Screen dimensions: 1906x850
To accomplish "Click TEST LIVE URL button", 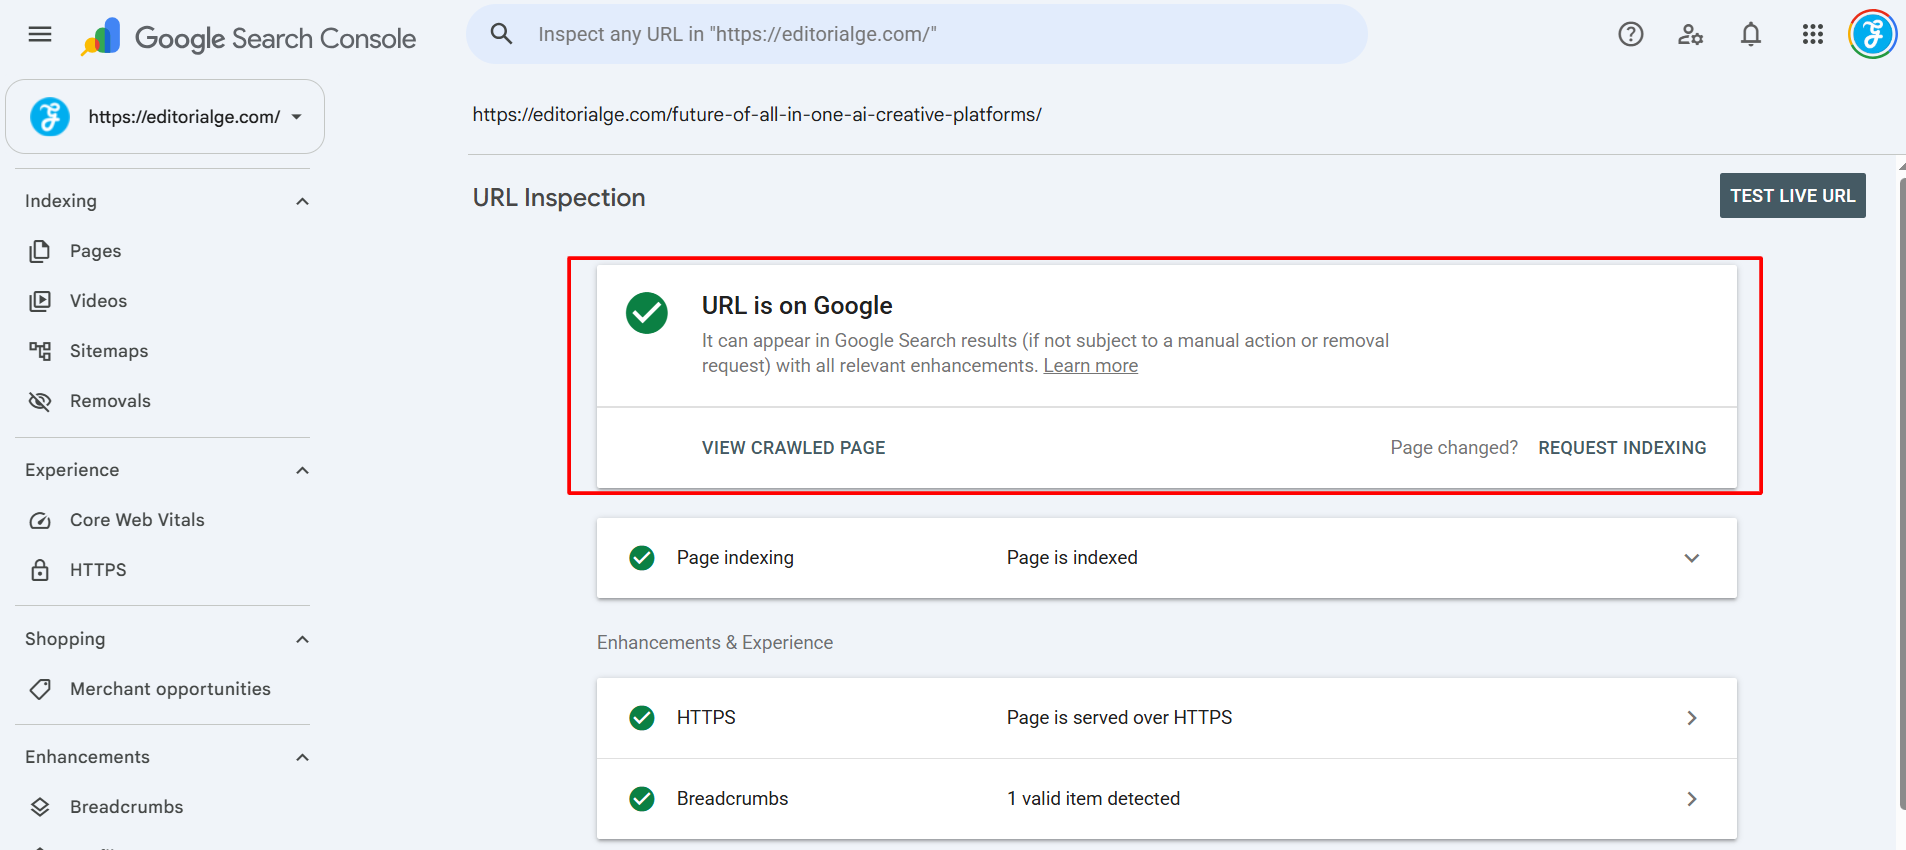I will click(x=1792, y=196).
